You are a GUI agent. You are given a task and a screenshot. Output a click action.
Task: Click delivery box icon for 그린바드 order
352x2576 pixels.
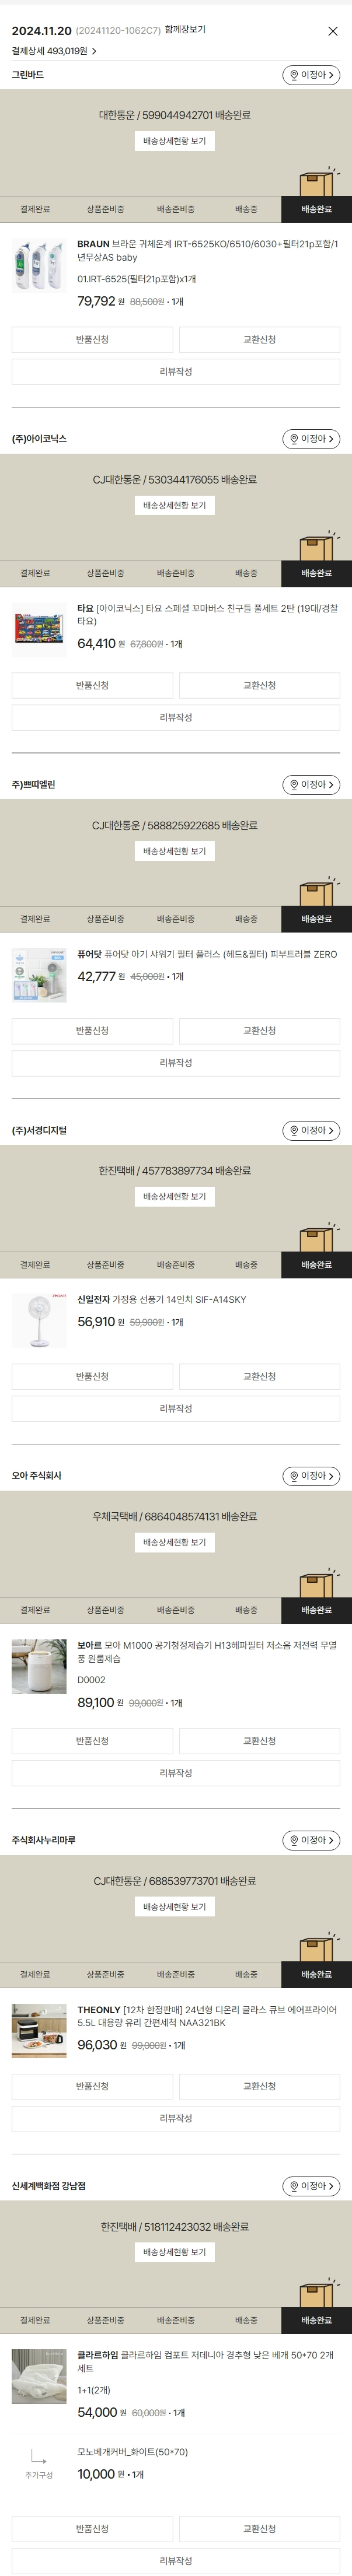(316, 183)
